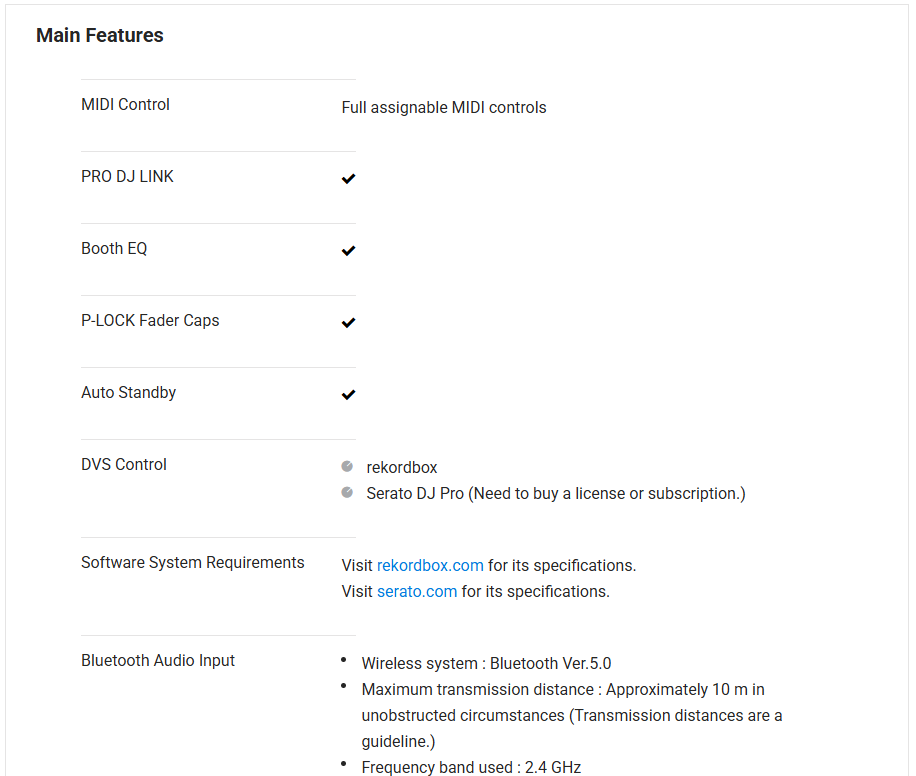This screenshot has height=776, width=916.
Task: Select the Bluetooth Audio Input label
Action: tap(158, 660)
